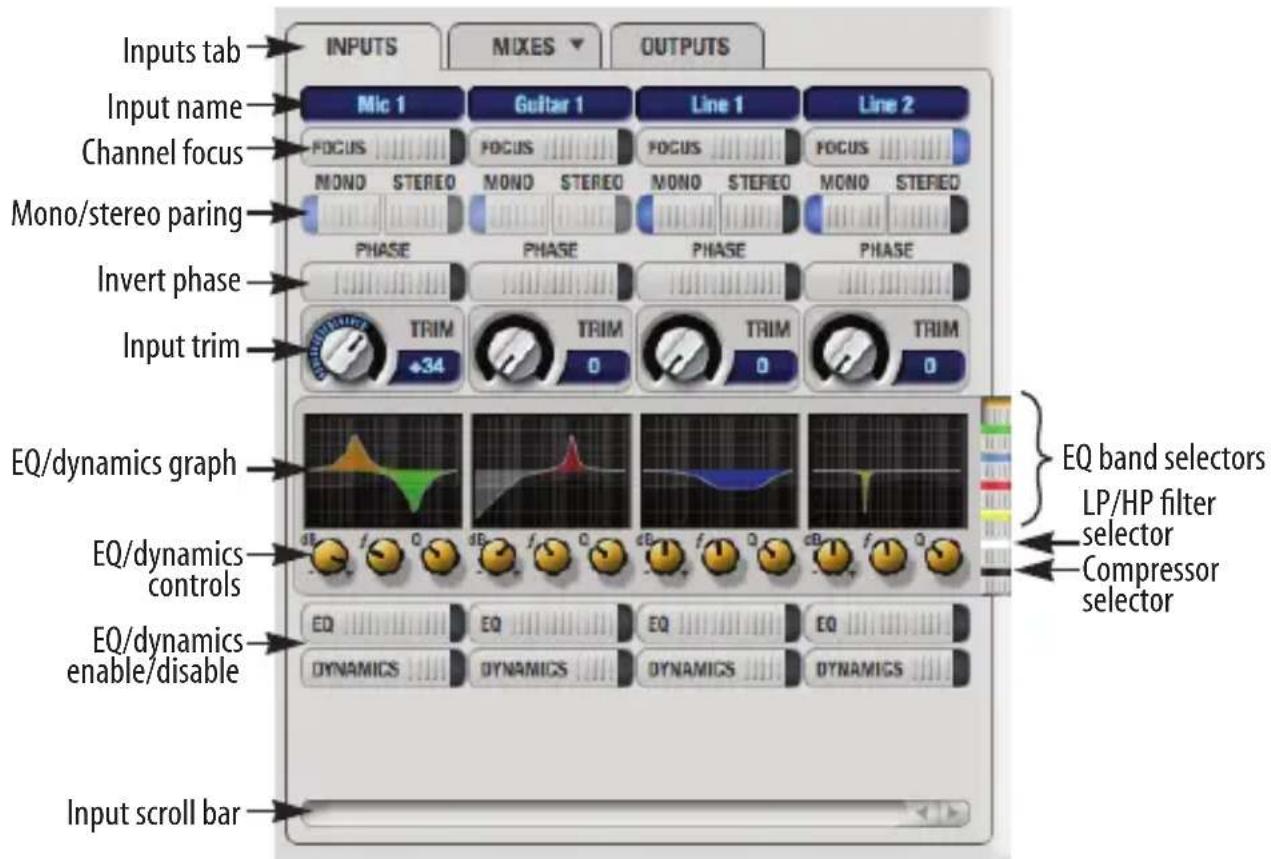Select the blue EQ band selector
1271x859 pixels.
(x=996, y=458)
